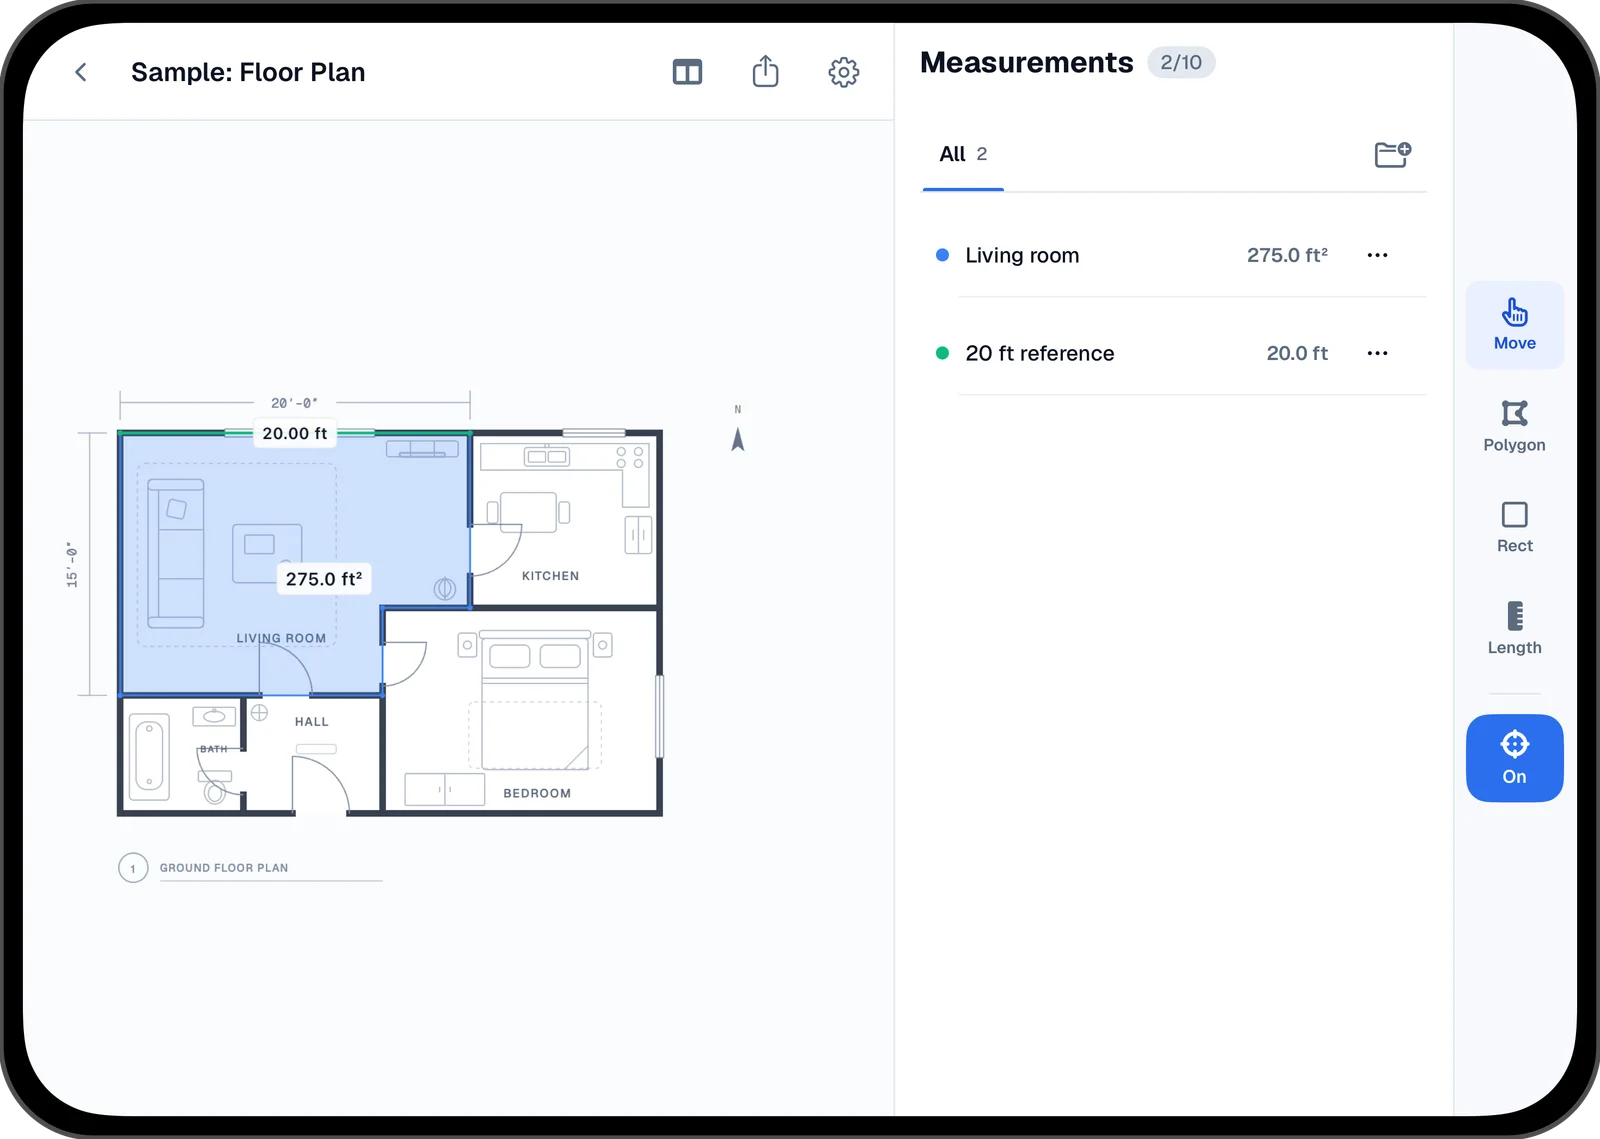Click the green dot beside 20 ft reference
Viewport: 1600px width, 1139px height.
click(x=942, y=353)
